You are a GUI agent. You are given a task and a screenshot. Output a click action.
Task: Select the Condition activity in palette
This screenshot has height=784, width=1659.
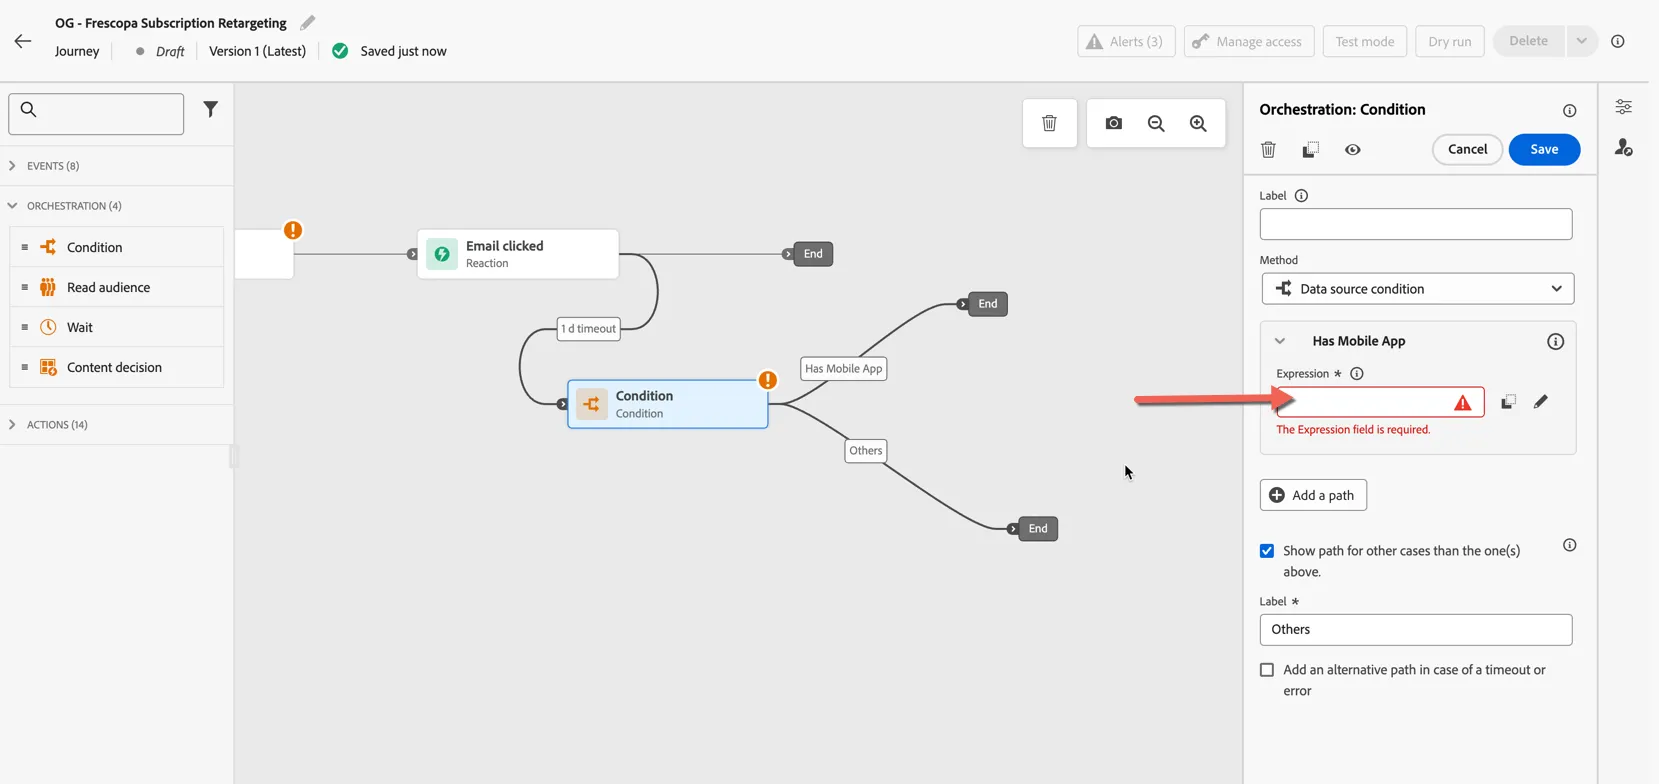tap(116, 247)
